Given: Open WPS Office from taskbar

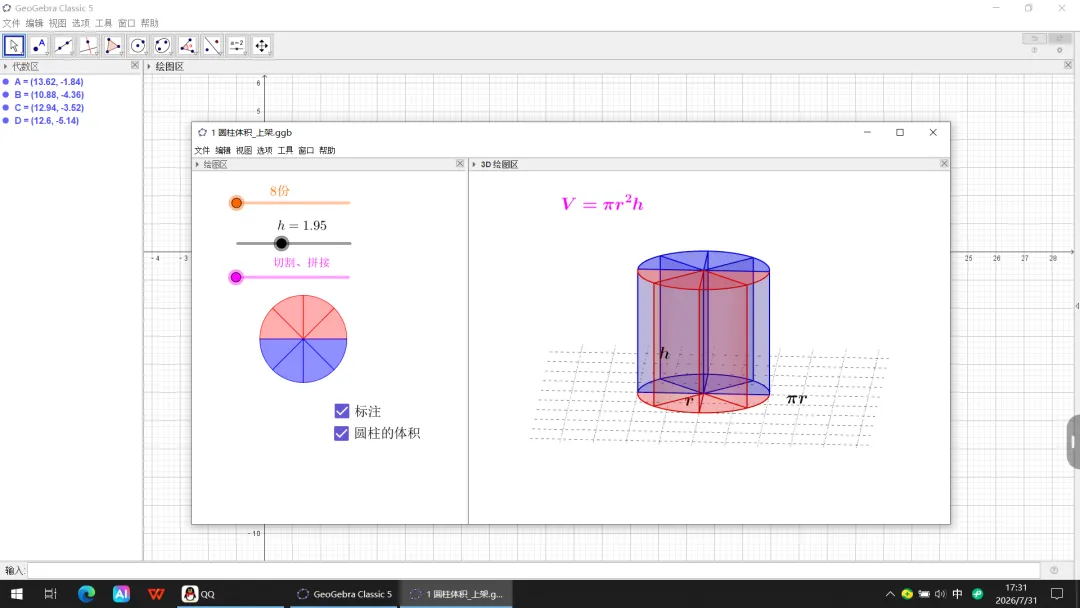Looking at the screenshot, I should click(x=156, y=594).
